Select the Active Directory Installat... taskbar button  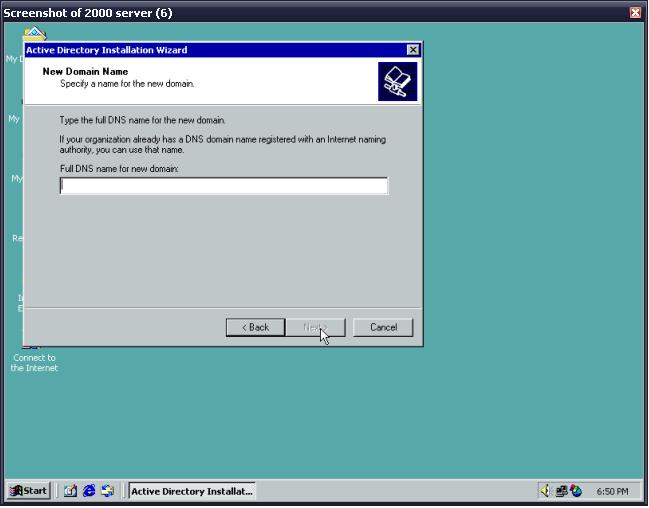coord(192,491)
